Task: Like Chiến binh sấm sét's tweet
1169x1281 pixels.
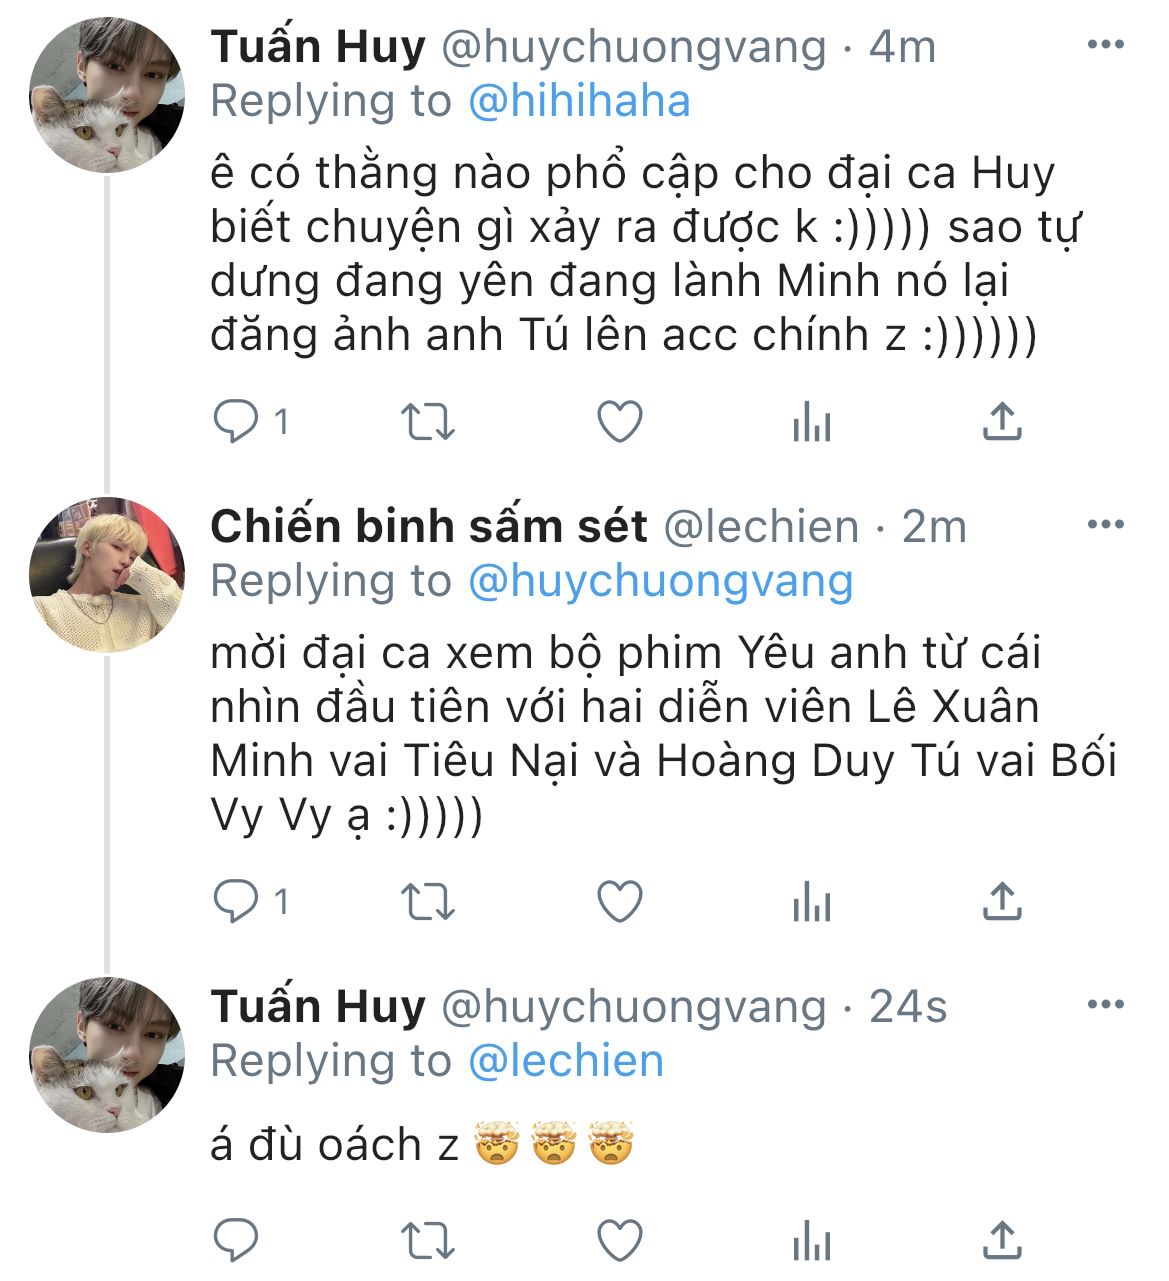Action: 619,903
